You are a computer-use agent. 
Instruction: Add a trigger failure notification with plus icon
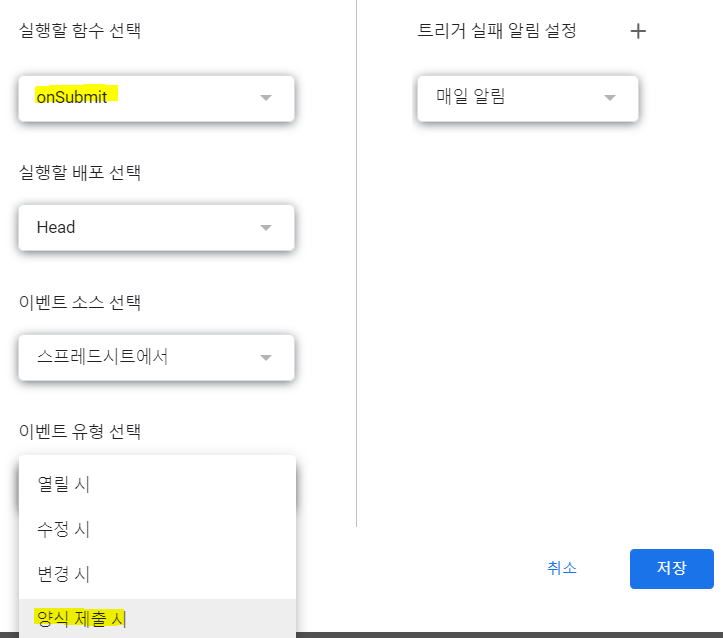click(x=638, y=31)
